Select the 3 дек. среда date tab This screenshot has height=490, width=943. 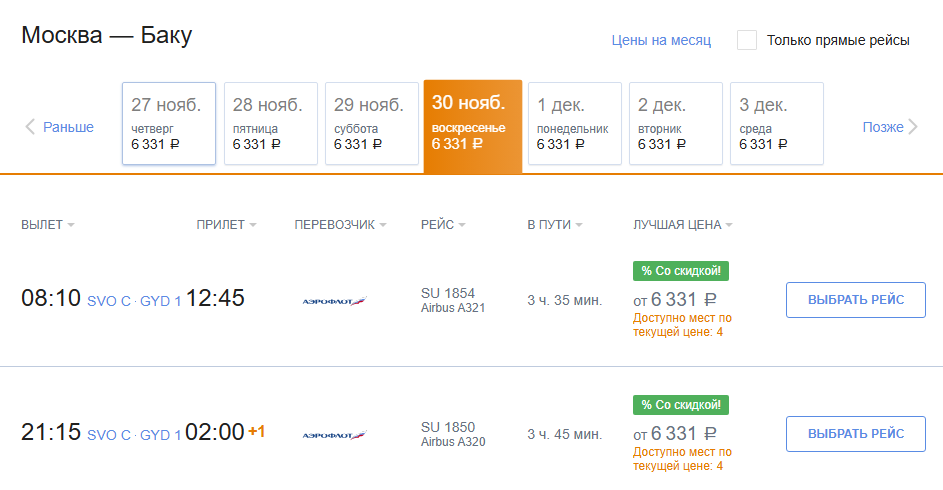click(776, 123)
